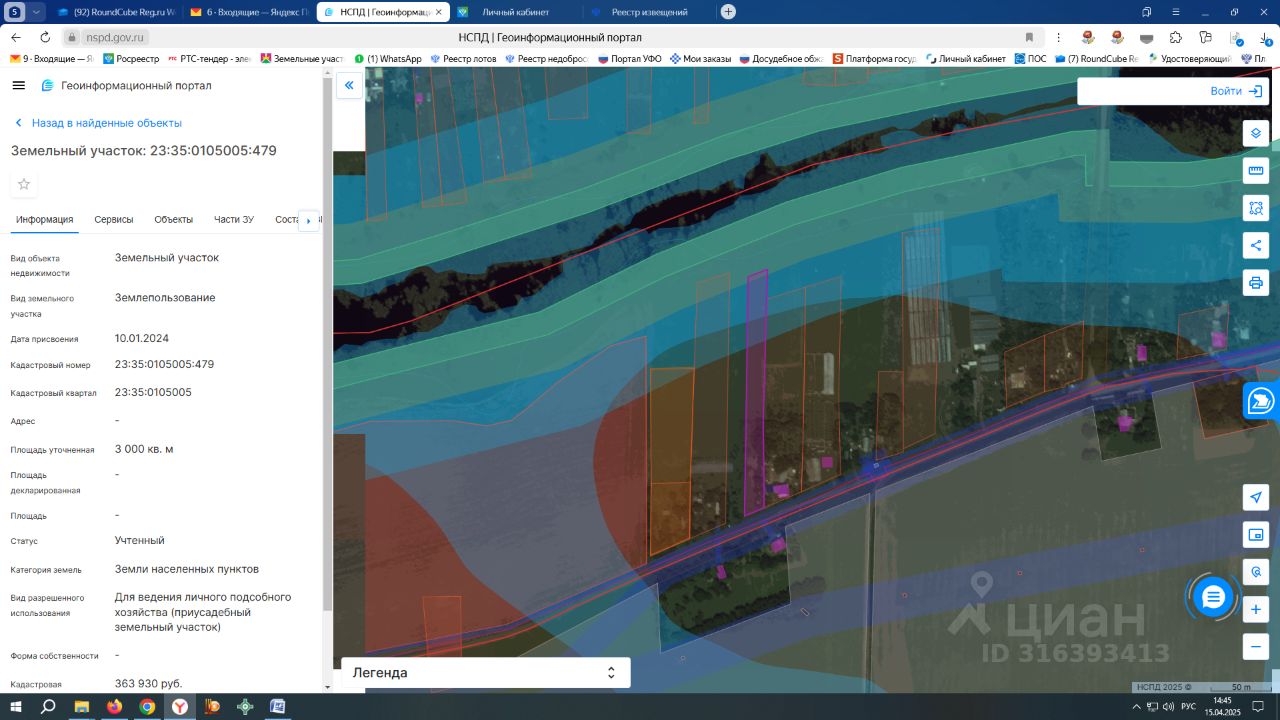
Task: Launch Firefox from the taskbar
Action: click(x=114, y=706)
